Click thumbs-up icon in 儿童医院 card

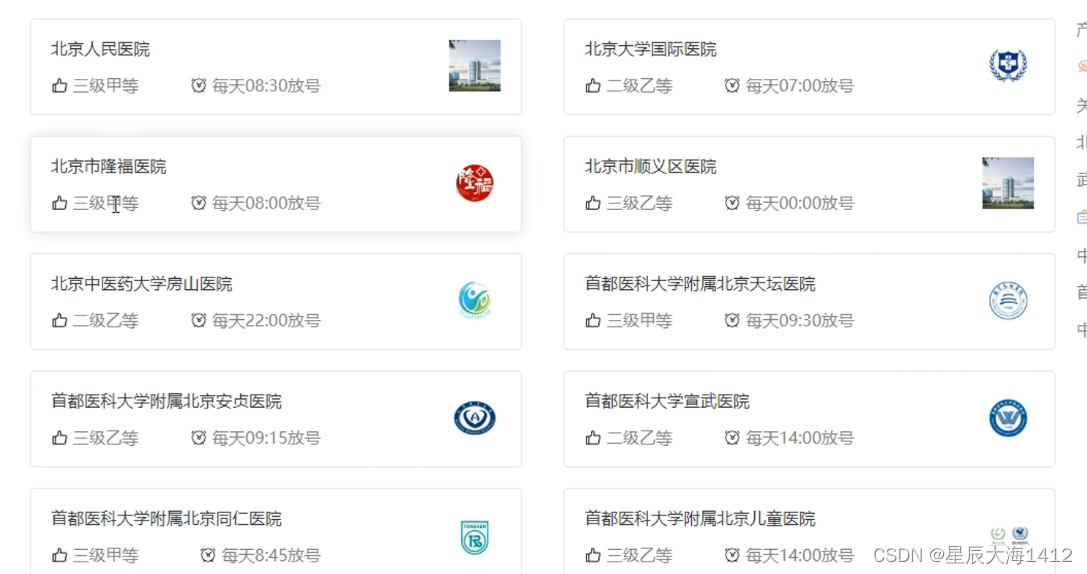point(593,555)
